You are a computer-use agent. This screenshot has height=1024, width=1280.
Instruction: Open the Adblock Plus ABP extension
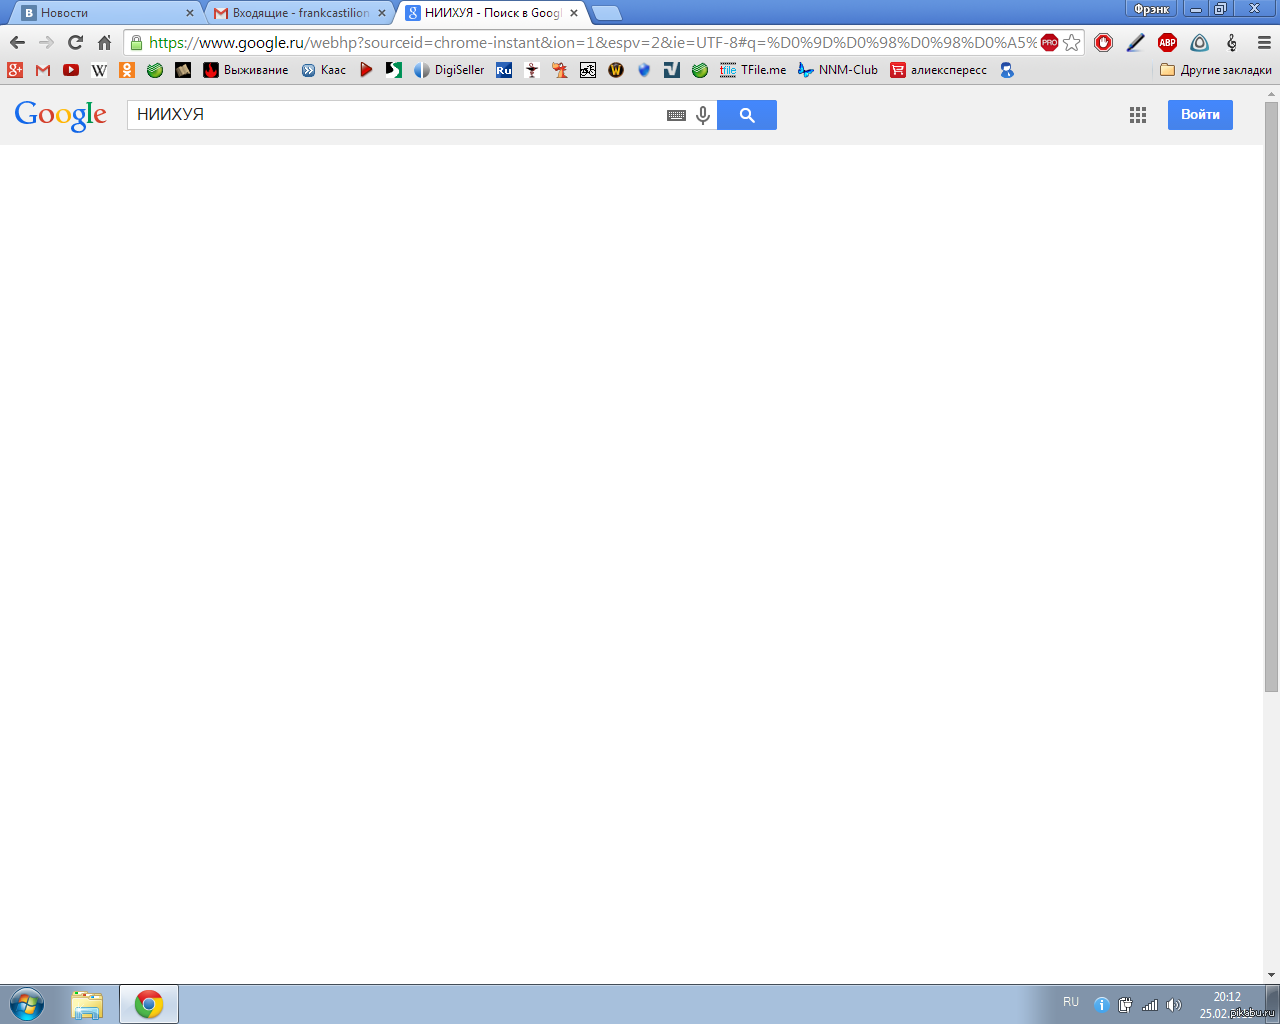point(1167,42)
